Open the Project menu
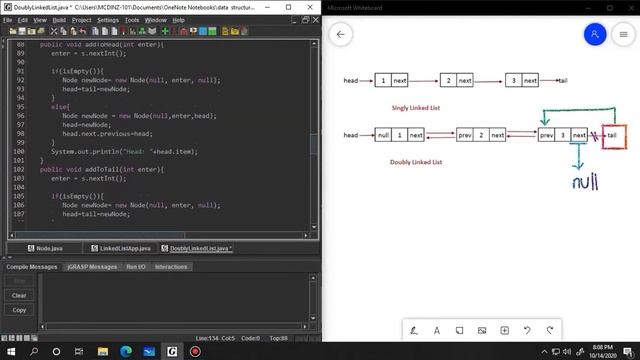Viewport: 640px width, 360px height. [81, 20]
